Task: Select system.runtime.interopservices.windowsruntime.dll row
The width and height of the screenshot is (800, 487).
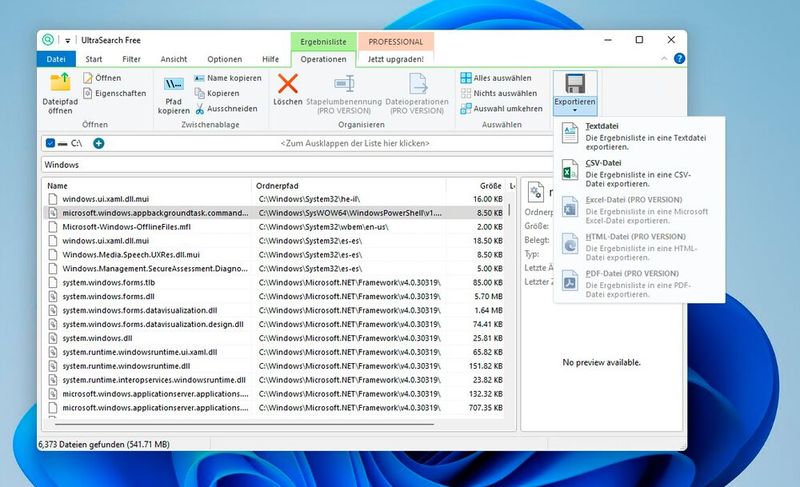Action: pyautogui.click(x=276, y=380)
